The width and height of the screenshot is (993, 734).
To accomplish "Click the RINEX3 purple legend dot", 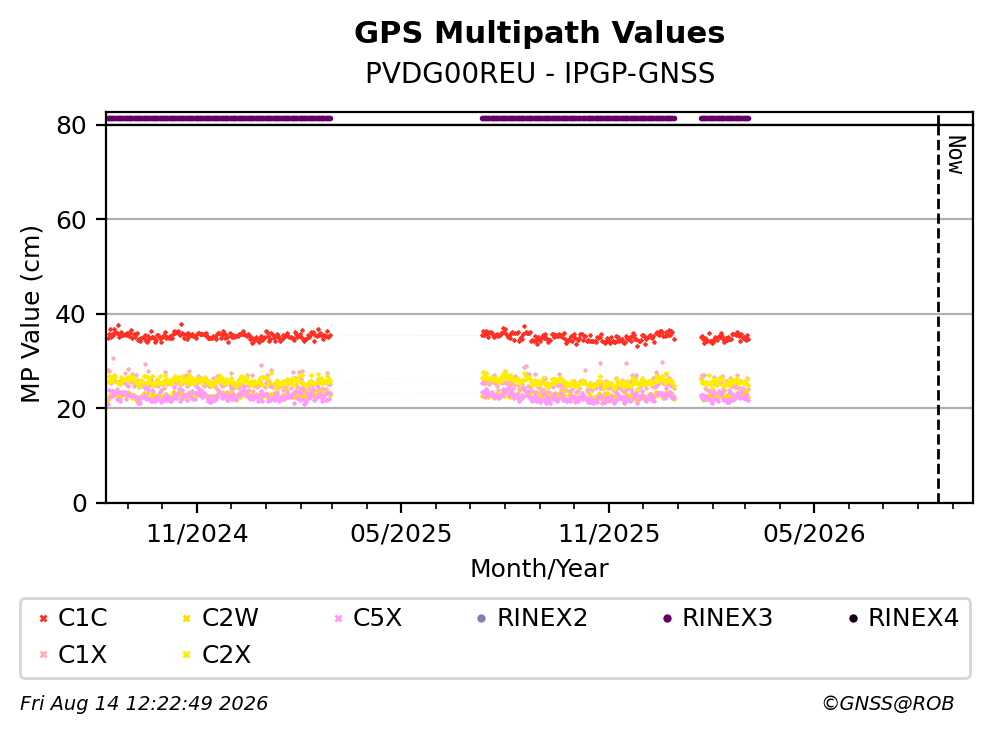I will pyautogui.click(x=667, y=618).
